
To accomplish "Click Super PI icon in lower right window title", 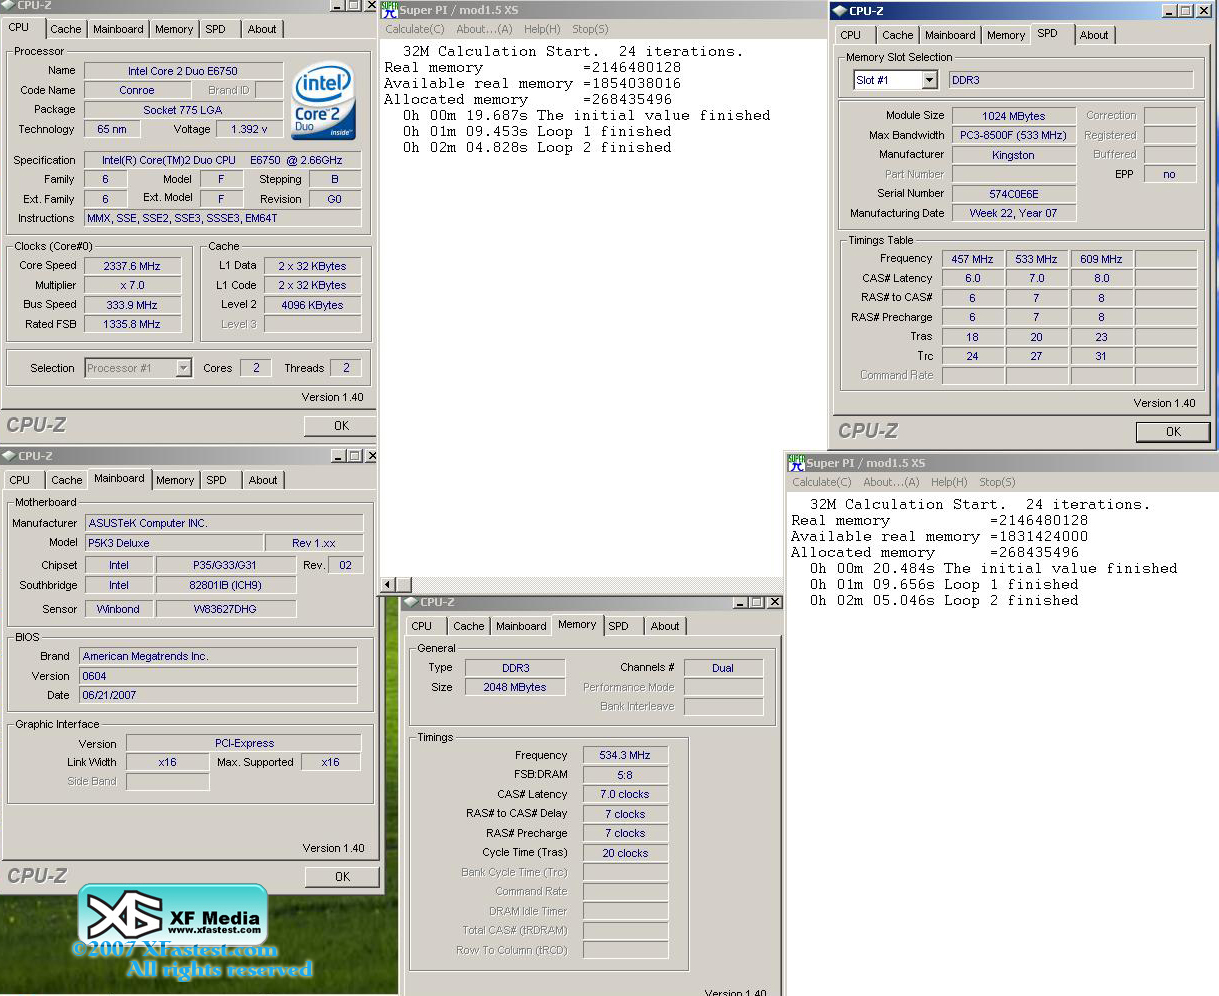I will coord(796,463).
